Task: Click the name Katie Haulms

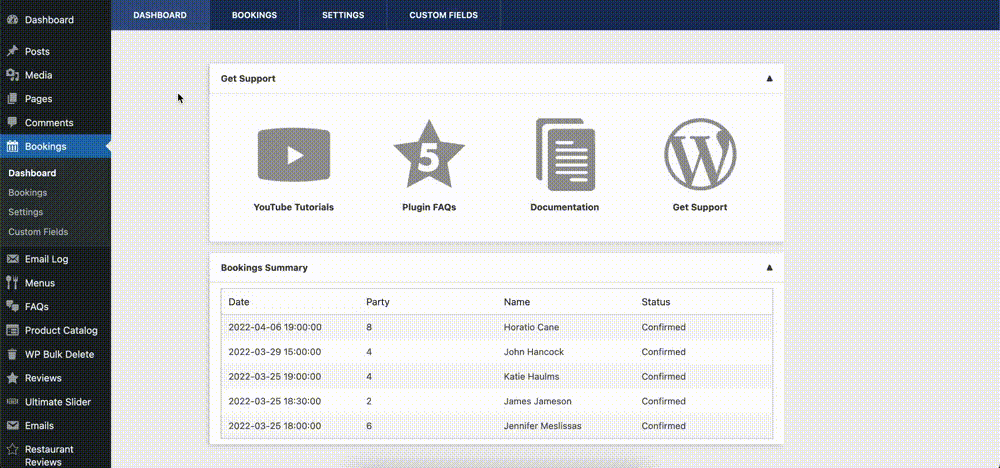Action: coord(531,376)
